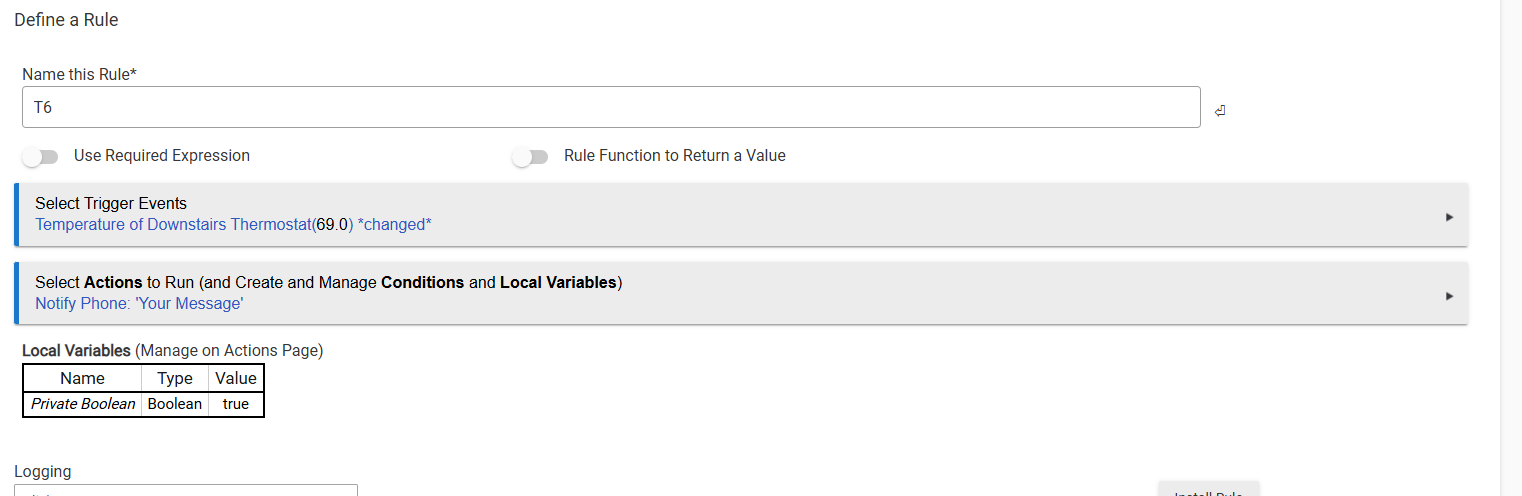Click the Use Required Expression label text
This screenshot has width=1522, height=496.
coord(162,156)
